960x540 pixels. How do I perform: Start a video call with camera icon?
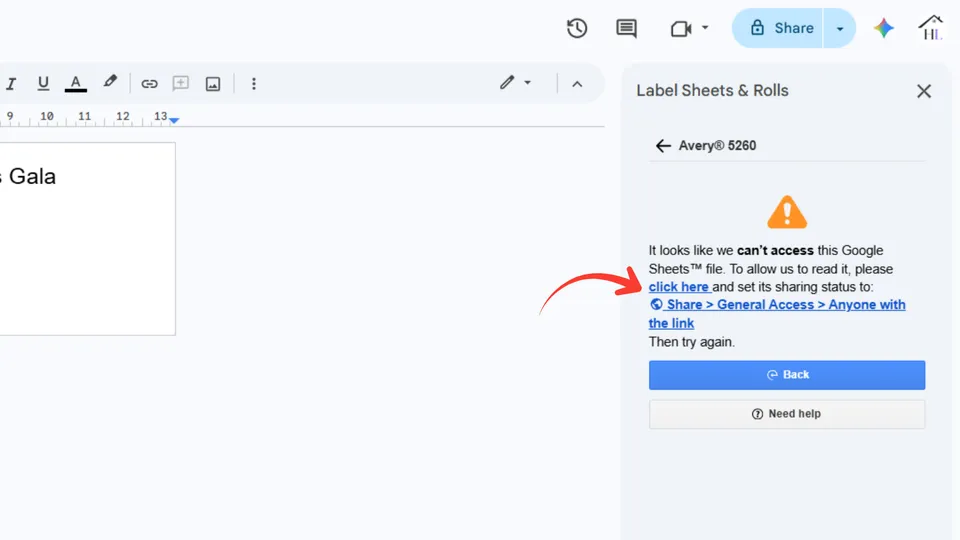pyautogui.click(x=681, y=29)
